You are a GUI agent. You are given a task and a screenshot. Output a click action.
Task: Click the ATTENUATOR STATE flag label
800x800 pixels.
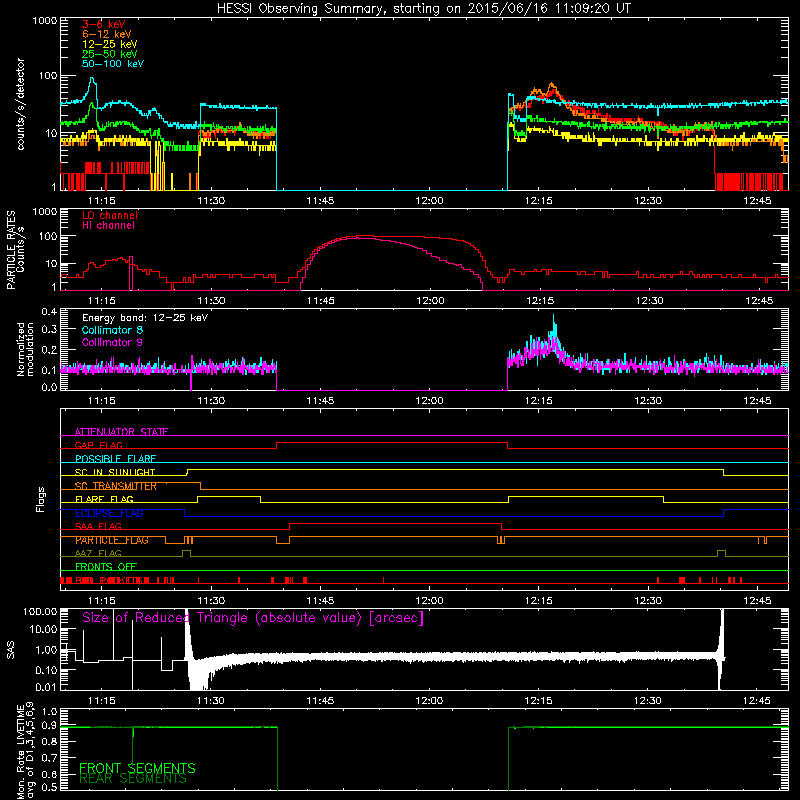121,432
